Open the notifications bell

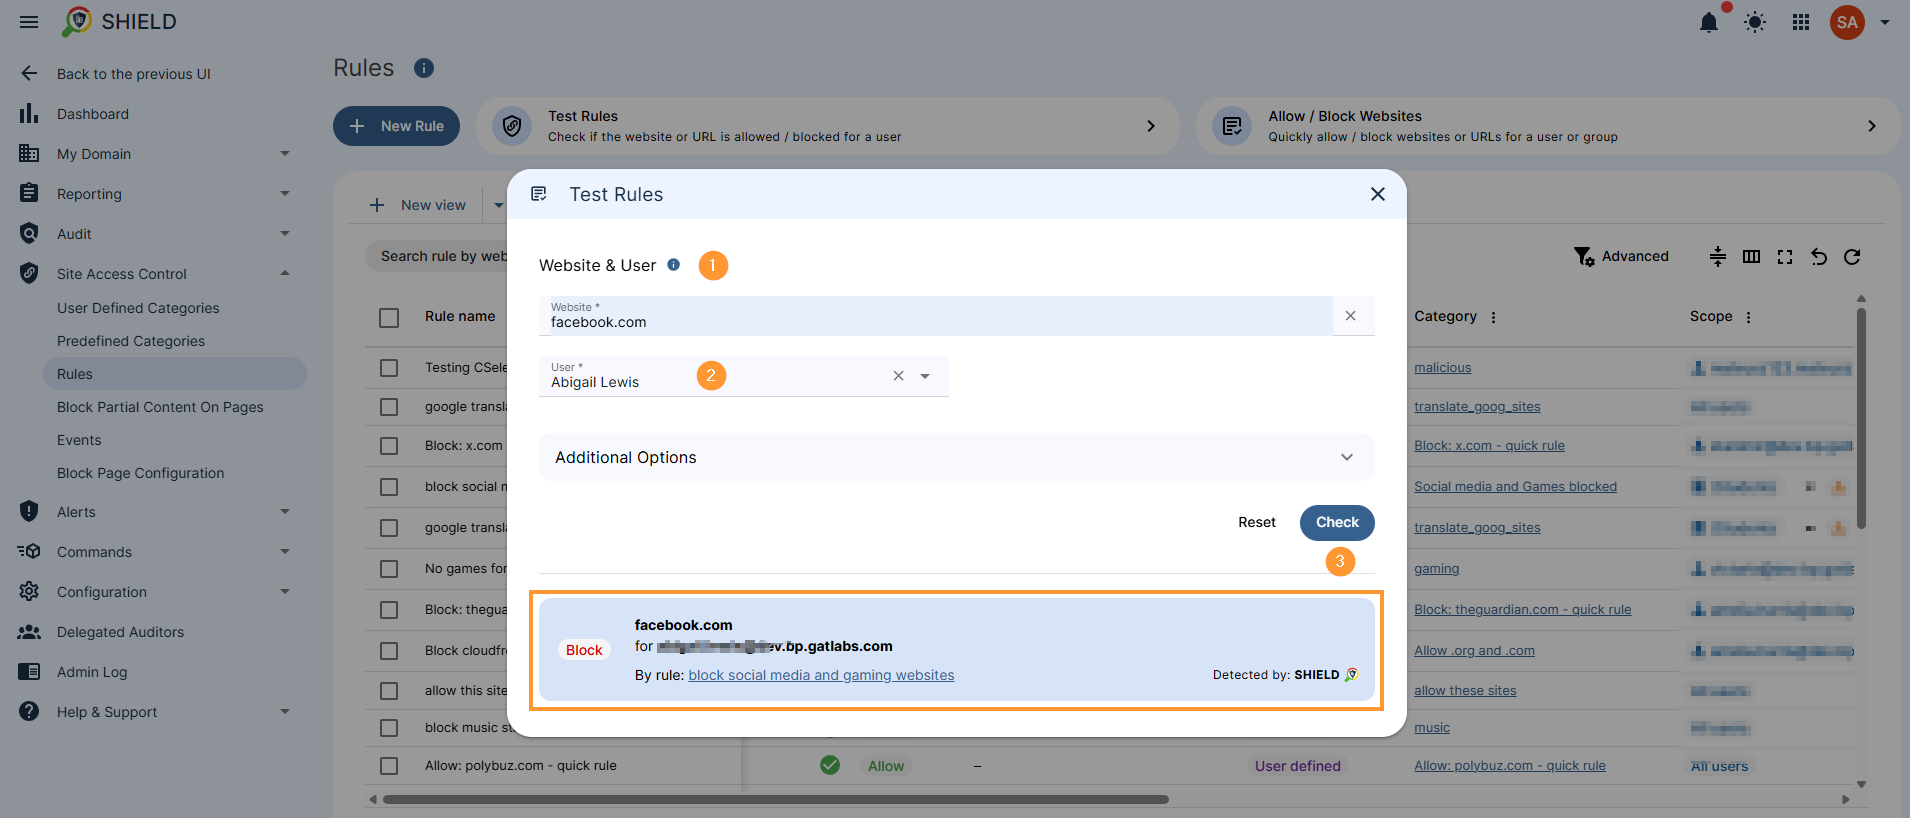point(1709,22)
